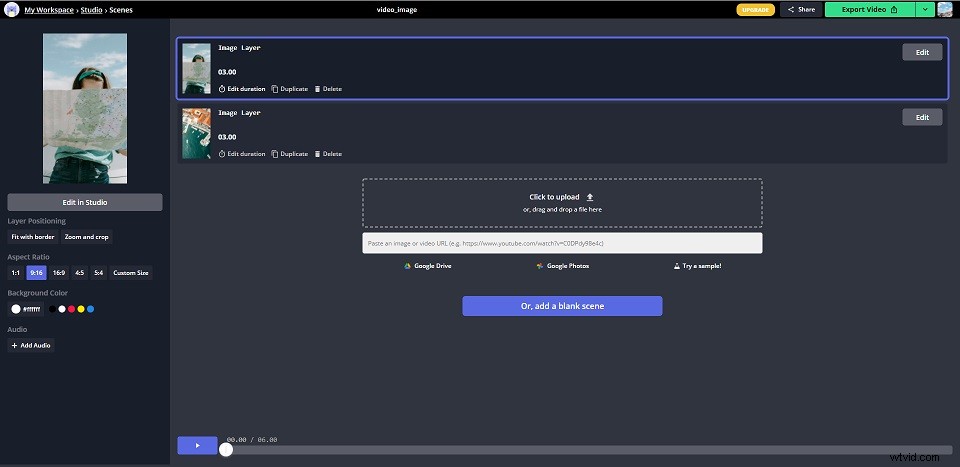Delete the first image layer

tap(328, 89)
